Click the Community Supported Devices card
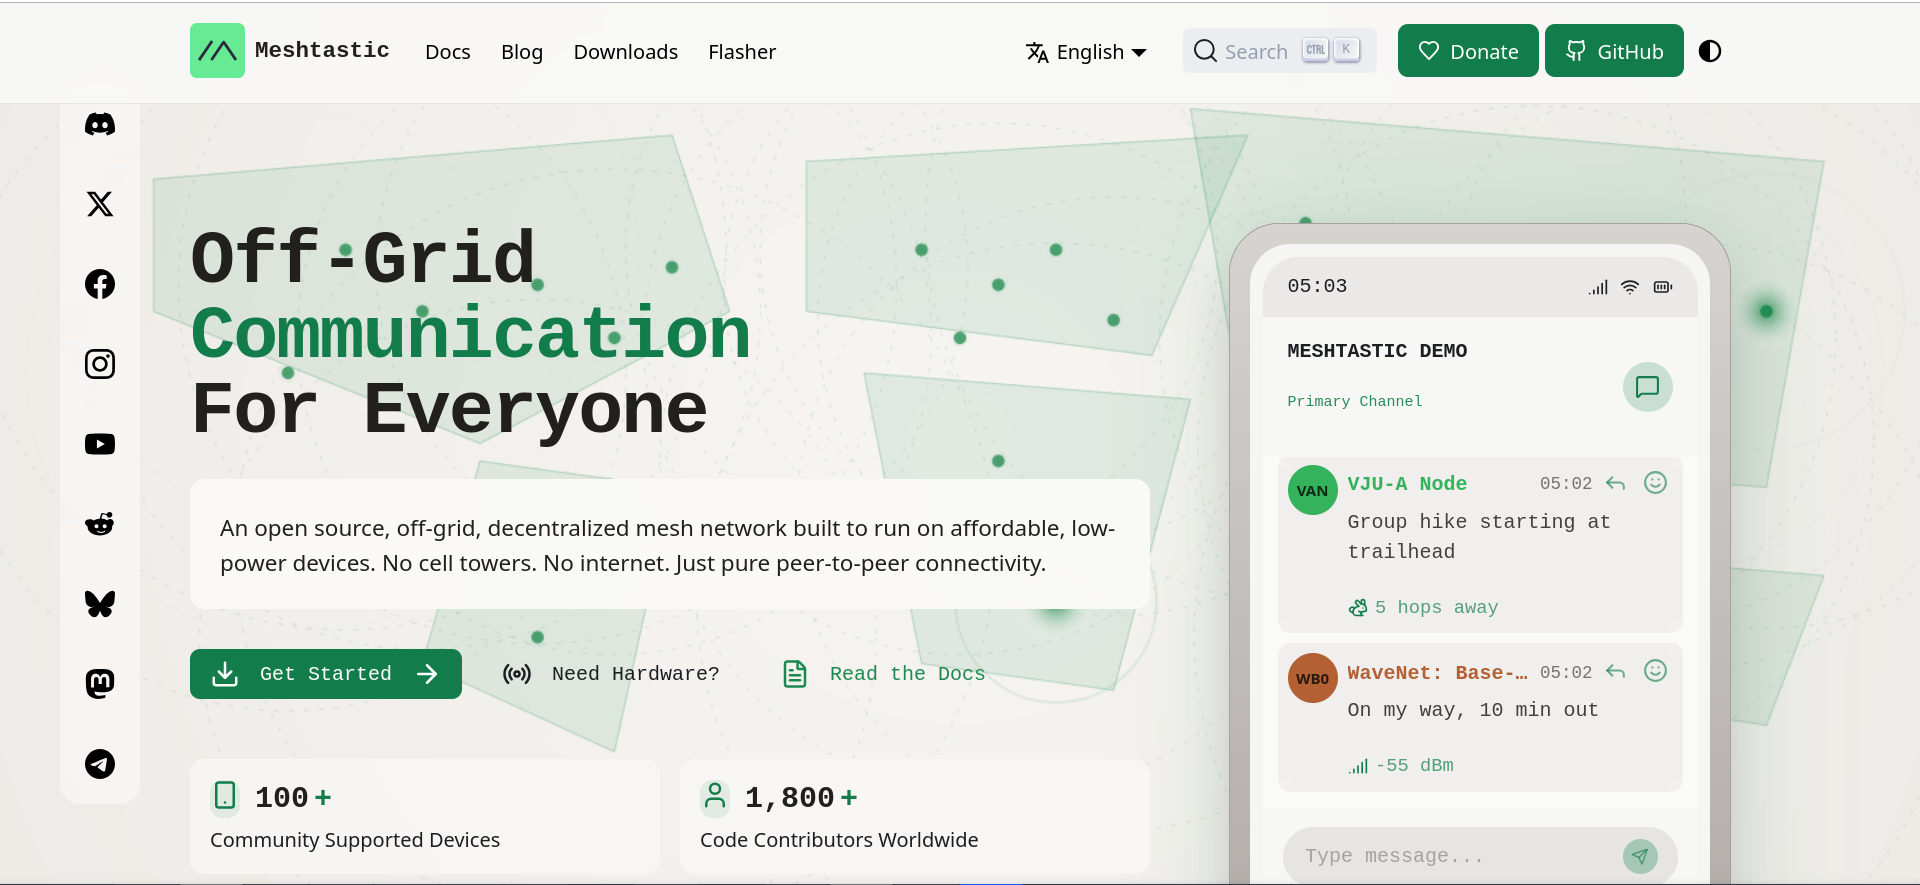 point(425,816)
